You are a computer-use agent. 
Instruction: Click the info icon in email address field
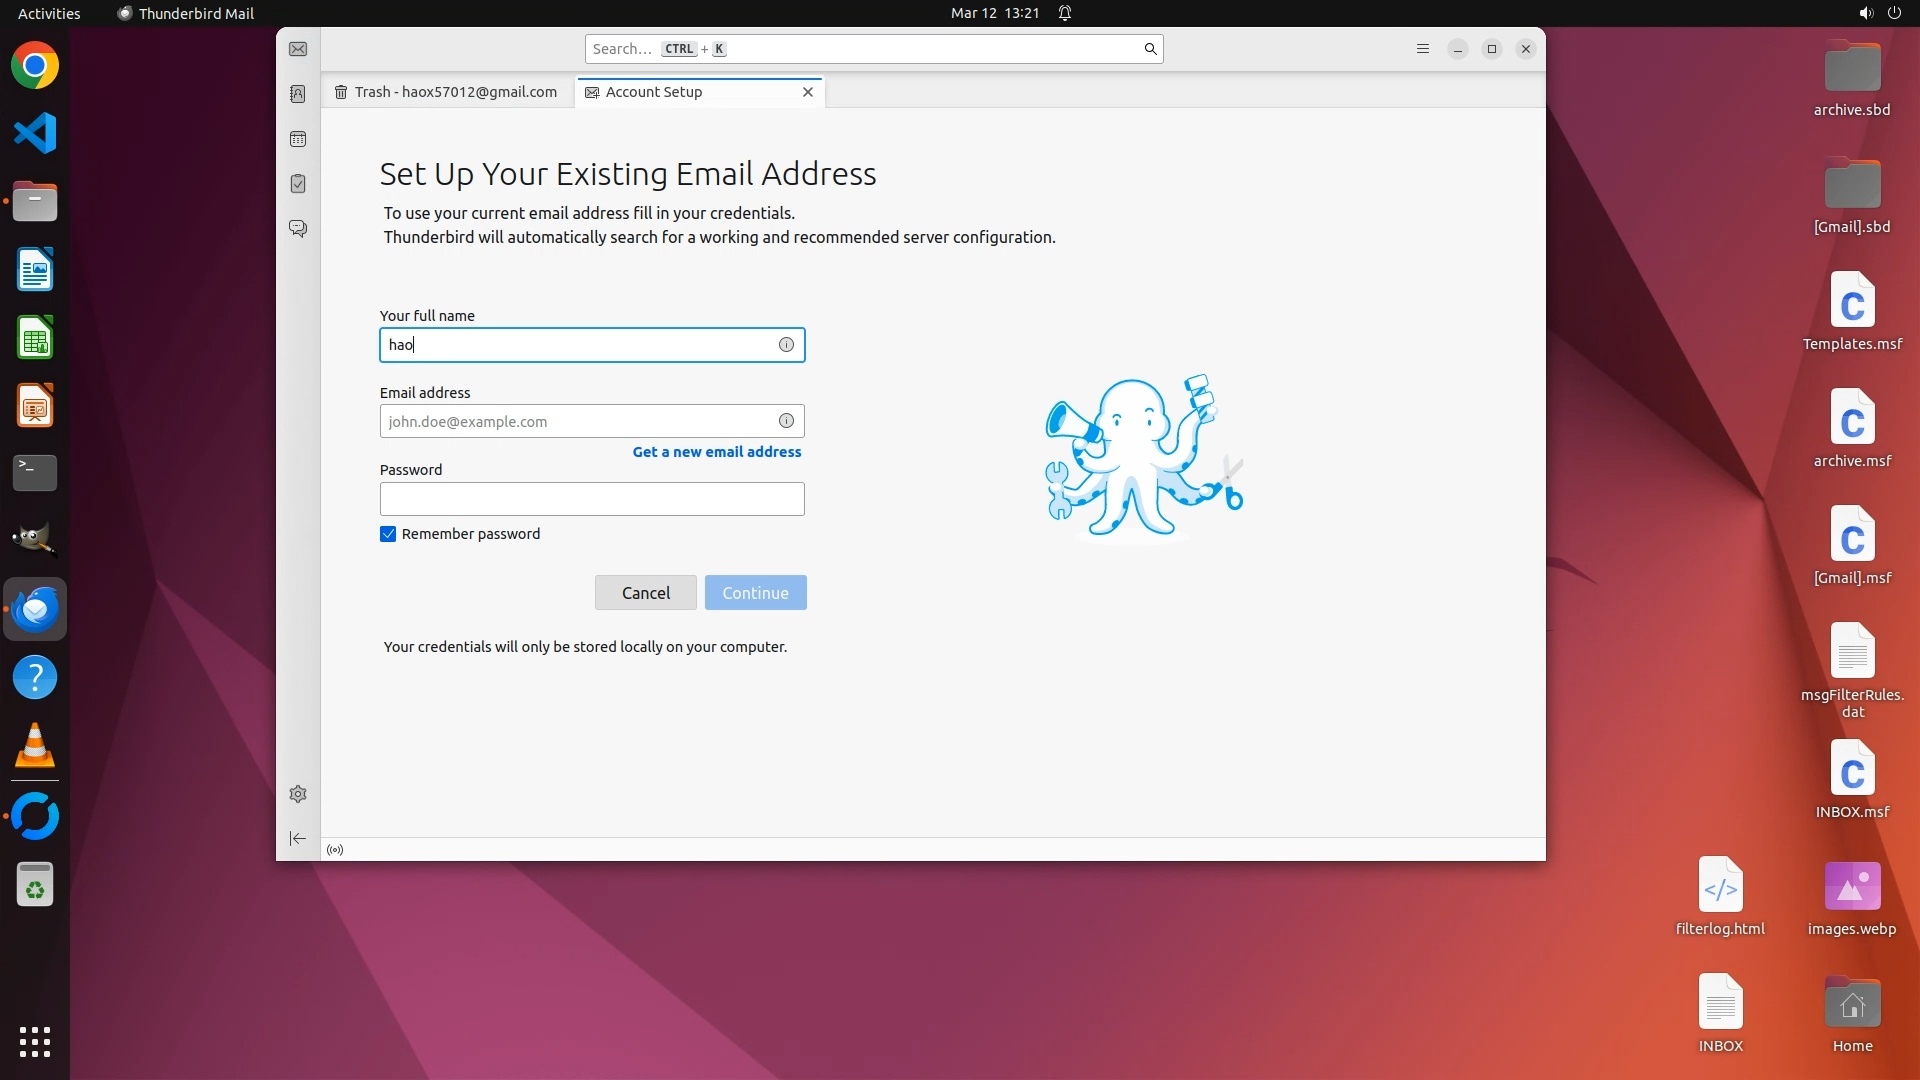786,421
